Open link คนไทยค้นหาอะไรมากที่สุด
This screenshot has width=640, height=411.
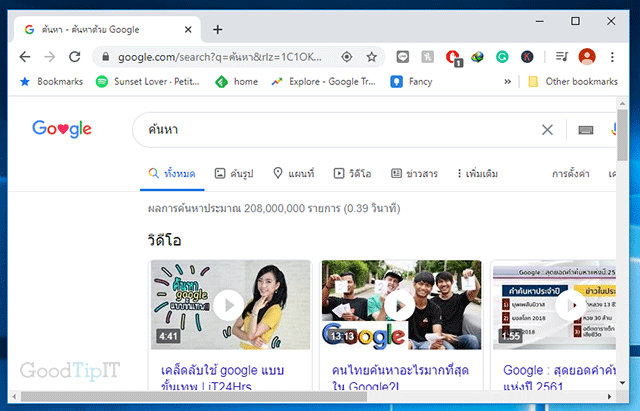click(x=400, y=378)
